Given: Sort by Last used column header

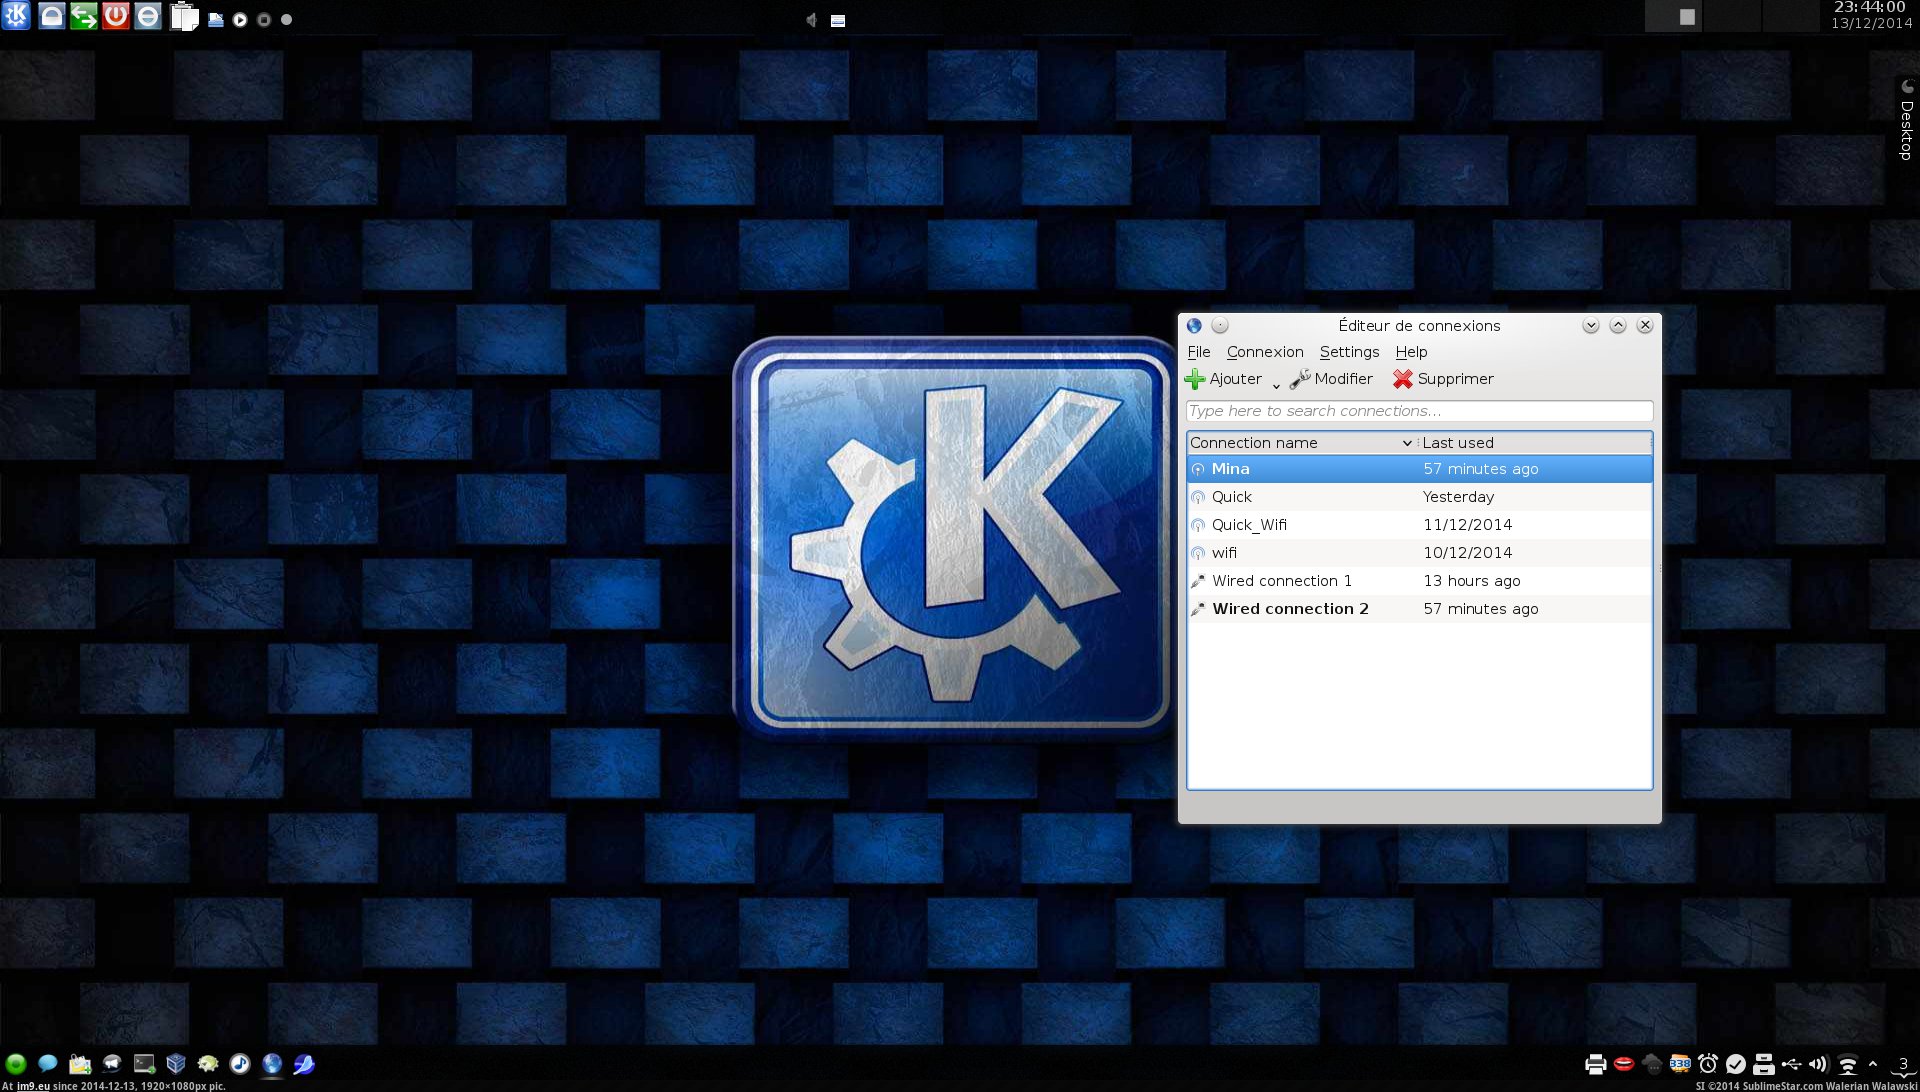Looking at the screenshot, I should 1535,443.
